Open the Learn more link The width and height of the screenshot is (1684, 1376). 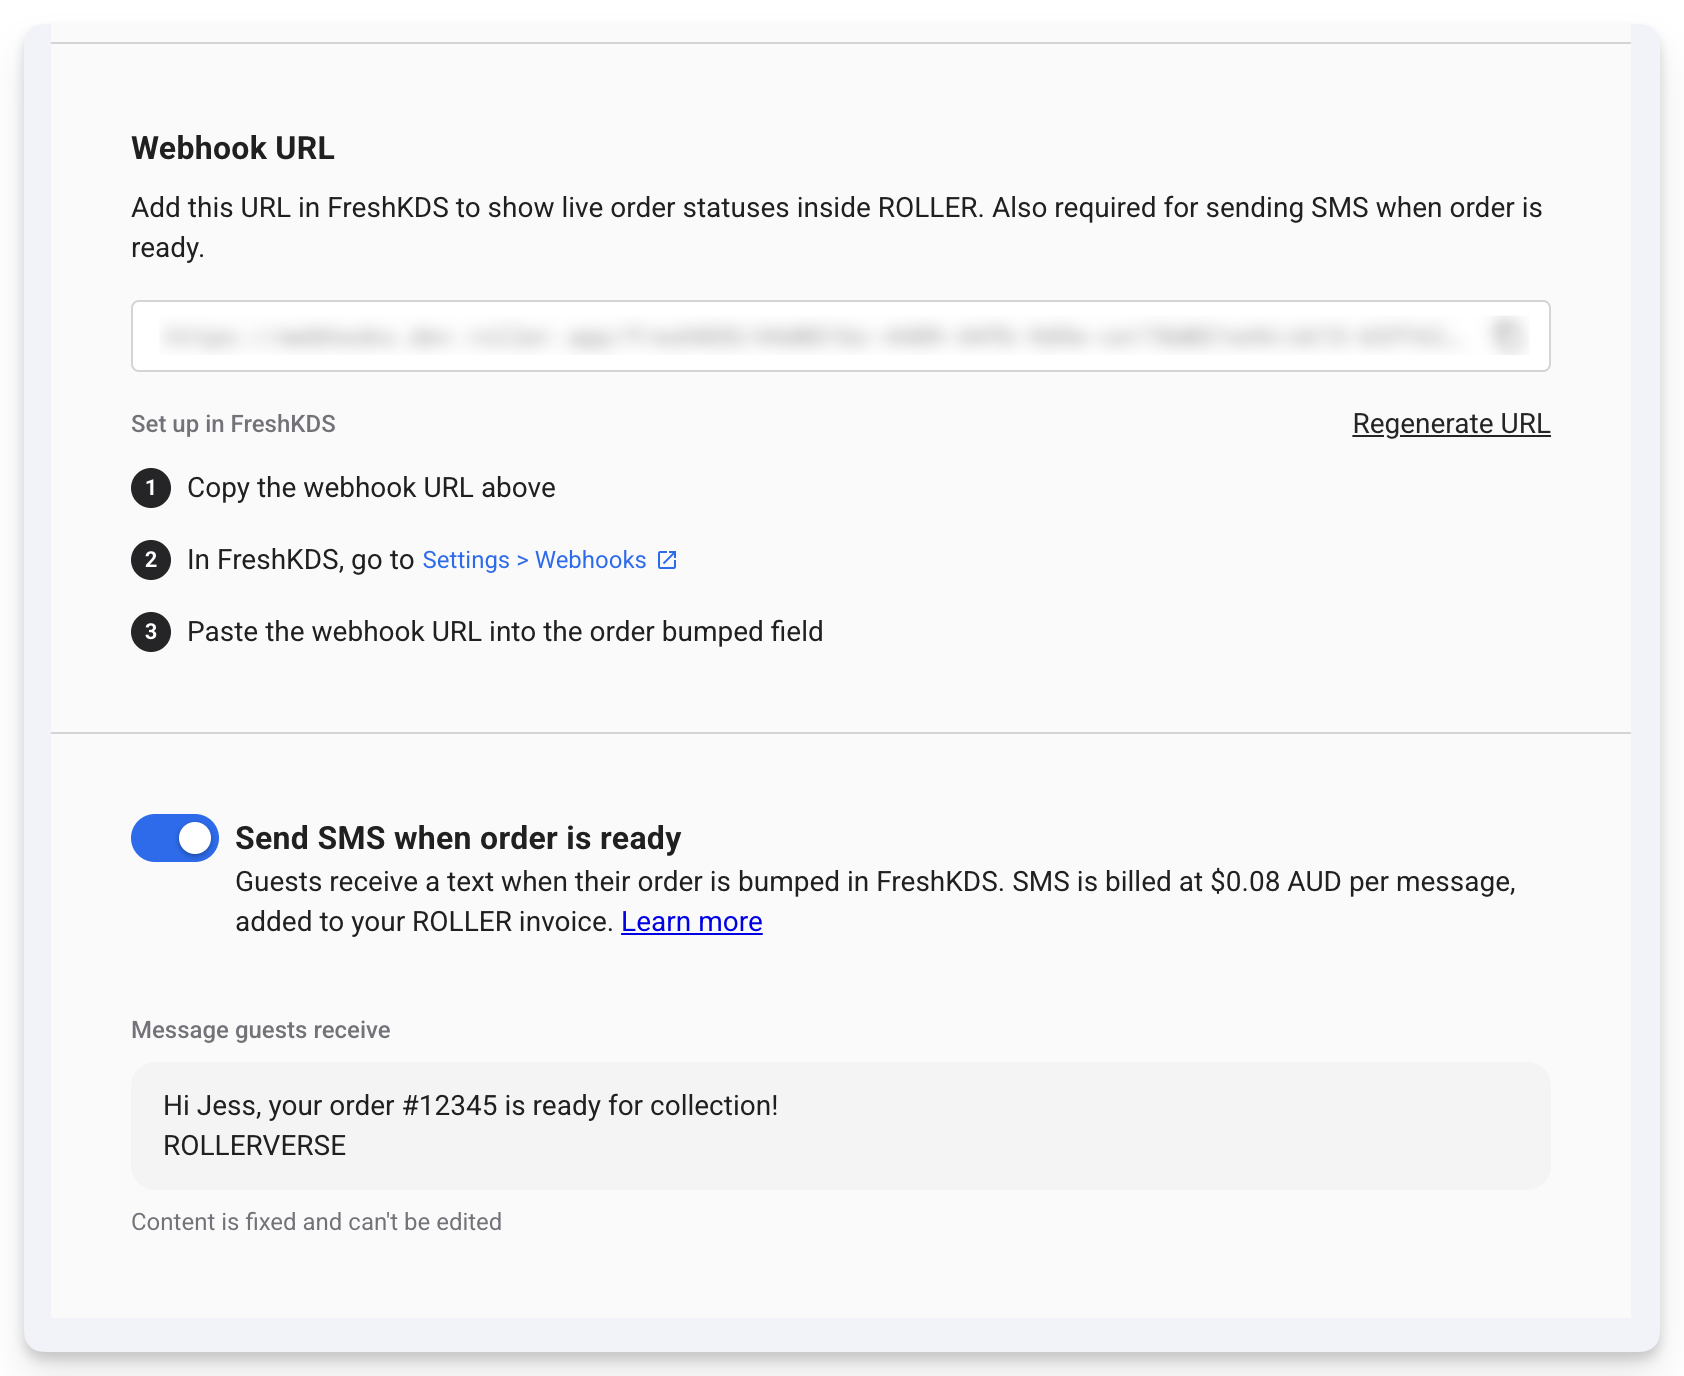point(692,922)
